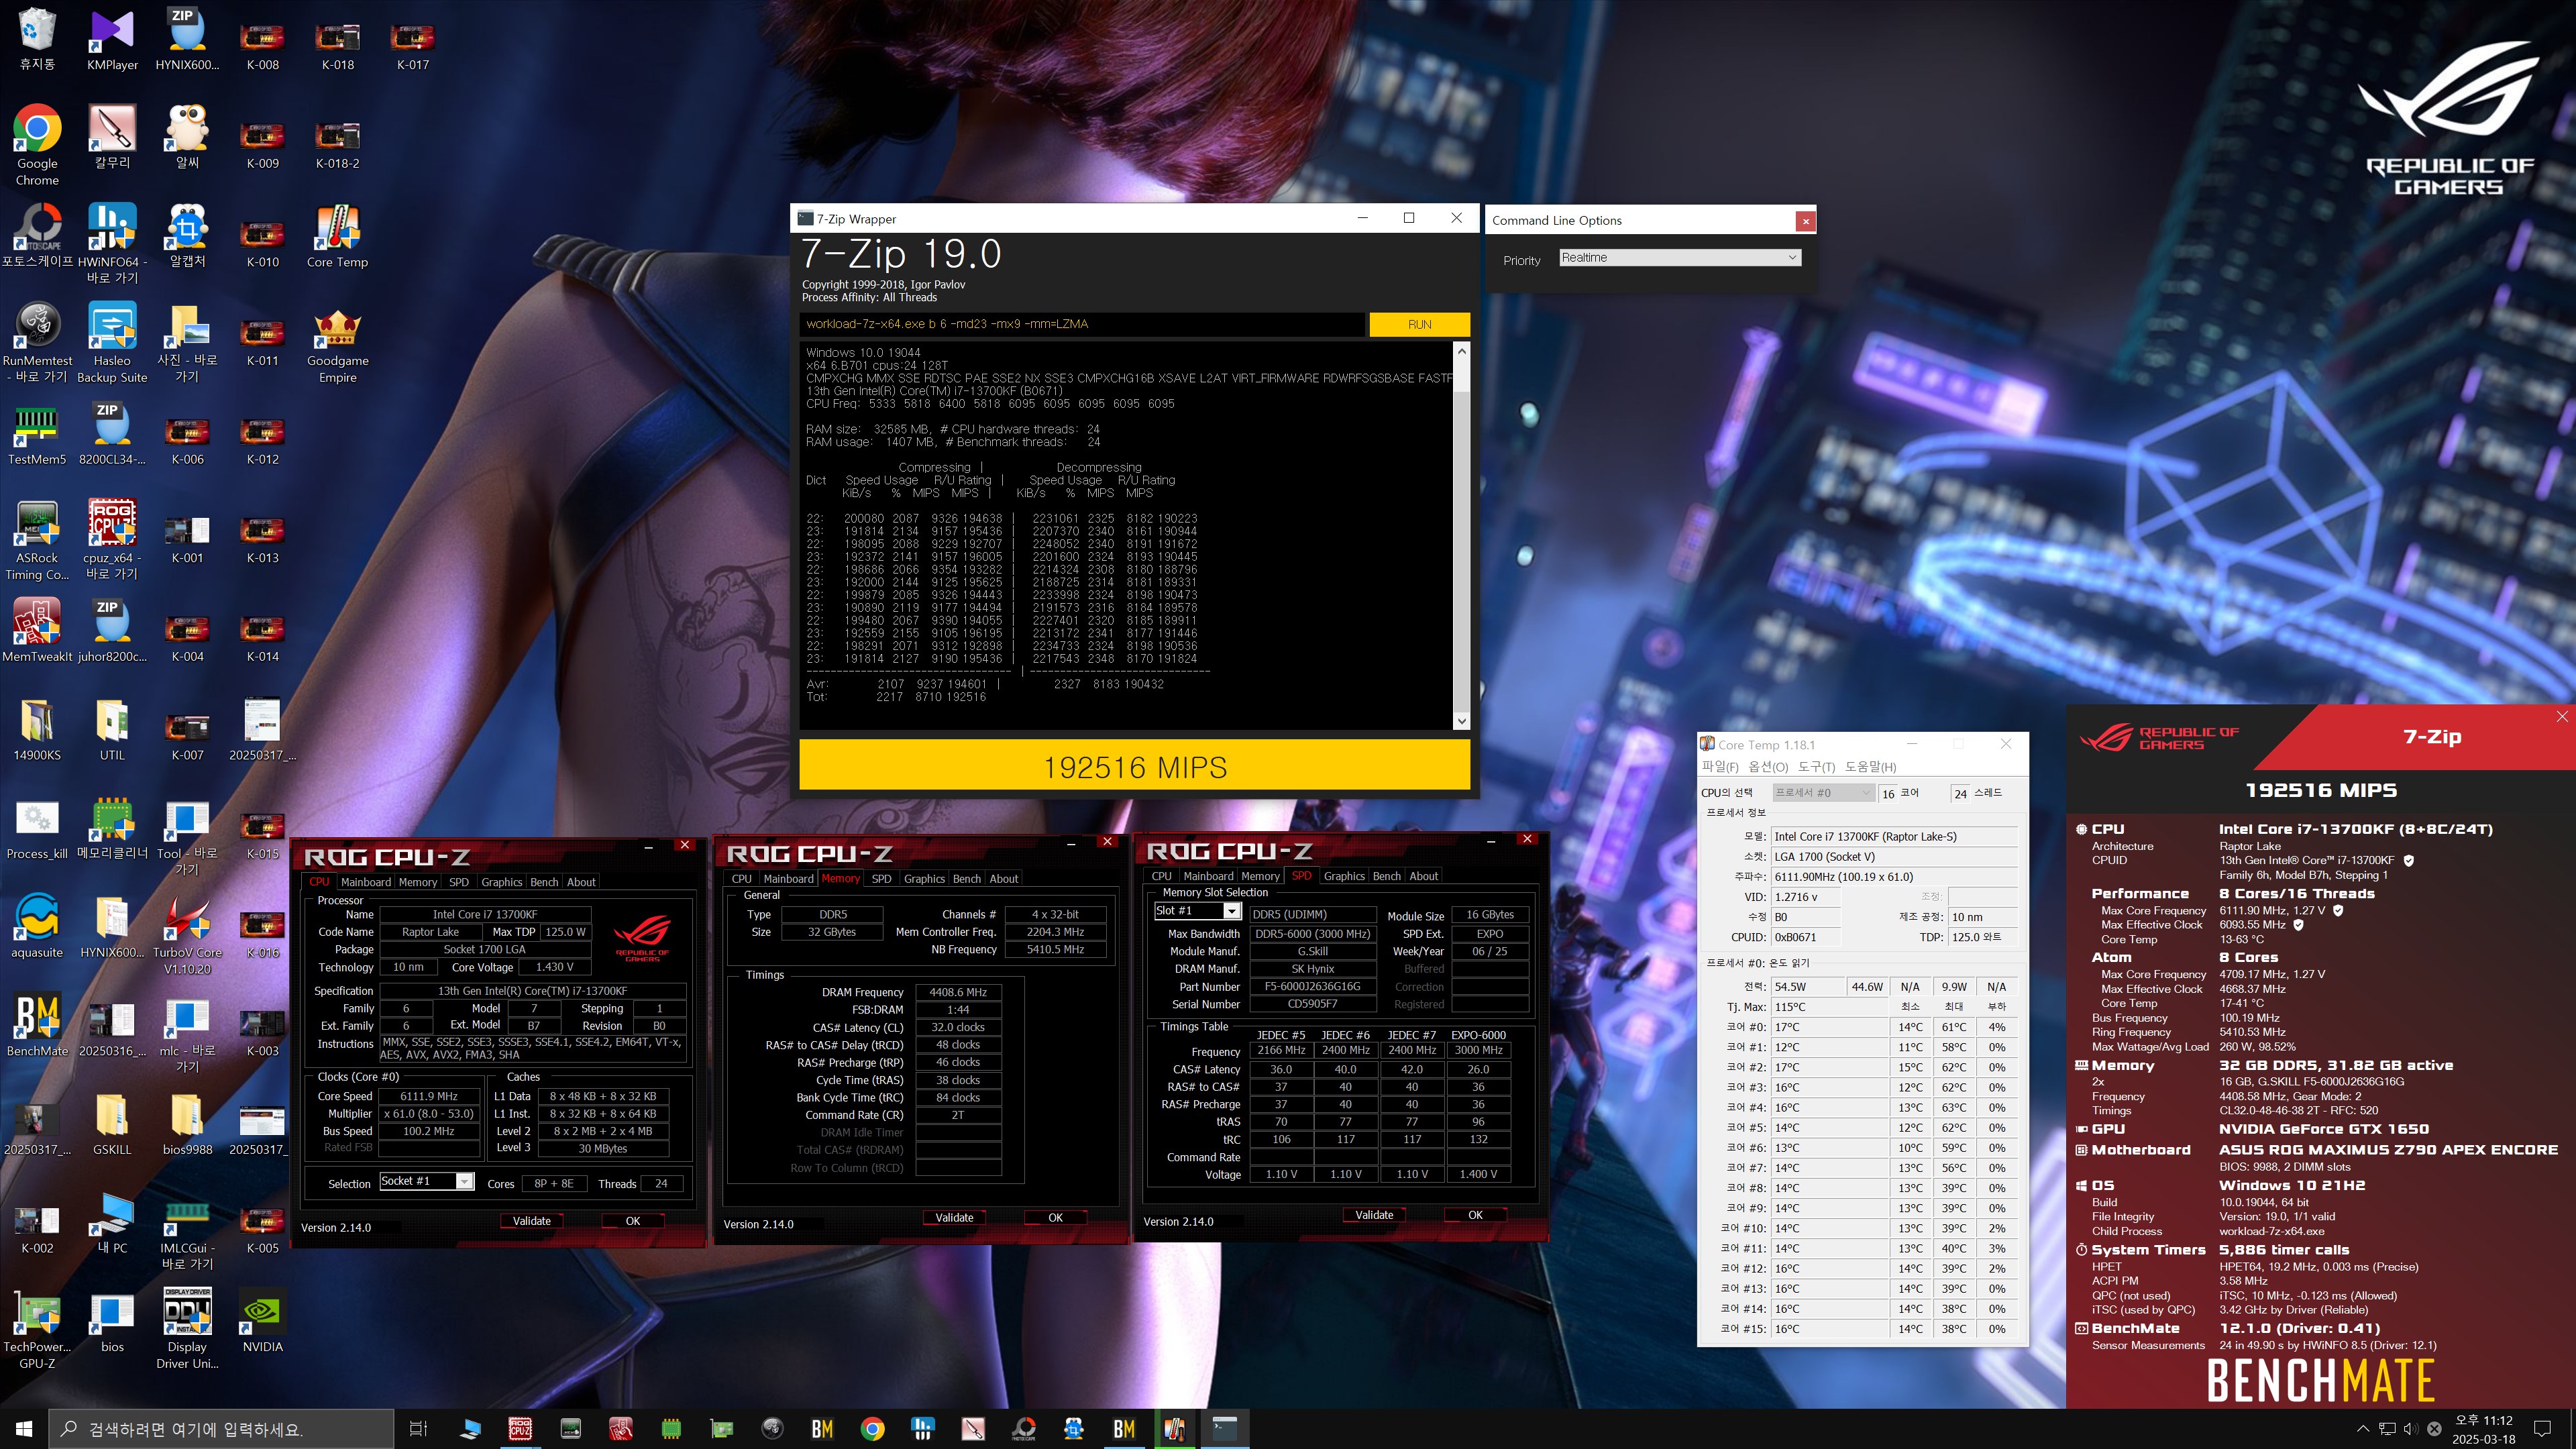Click OK in the Memory CPU-Z window

[1055, 1218]
